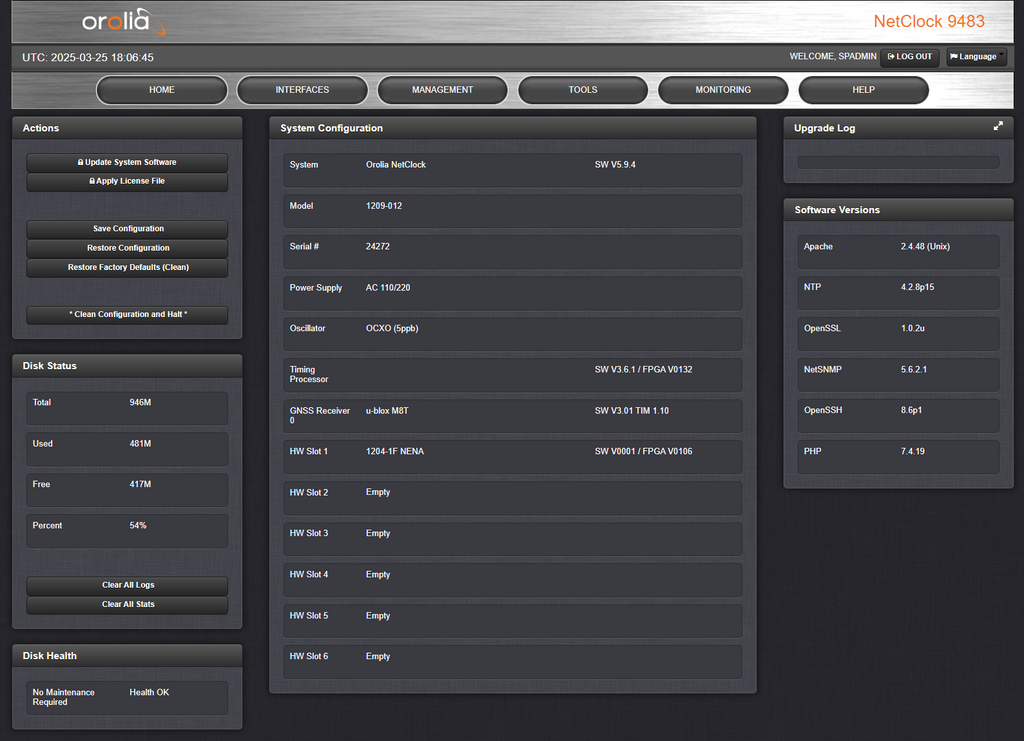The height and width of the screenshot is (741, 1024).
Task: Click the HW Slot 5 row label
Action: pos(309,616)
